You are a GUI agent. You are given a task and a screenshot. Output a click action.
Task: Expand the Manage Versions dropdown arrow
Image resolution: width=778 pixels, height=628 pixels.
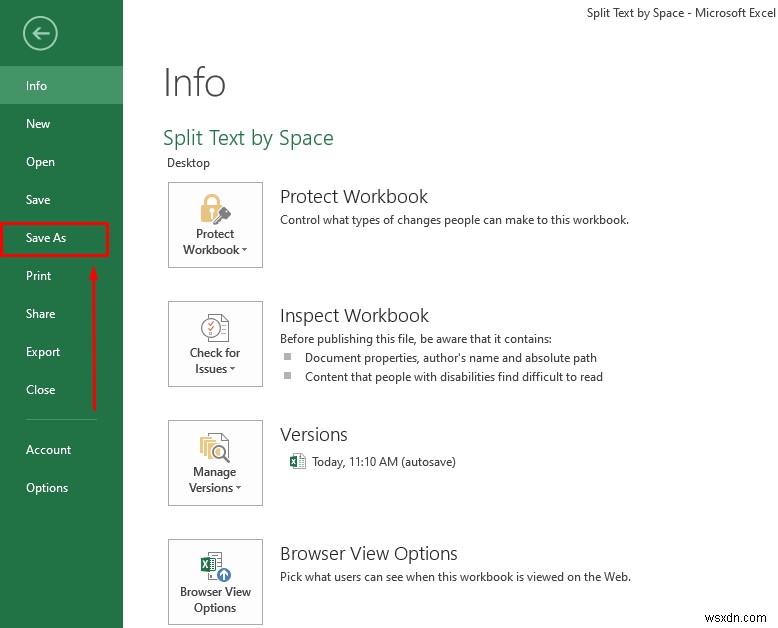click(239, 488)
